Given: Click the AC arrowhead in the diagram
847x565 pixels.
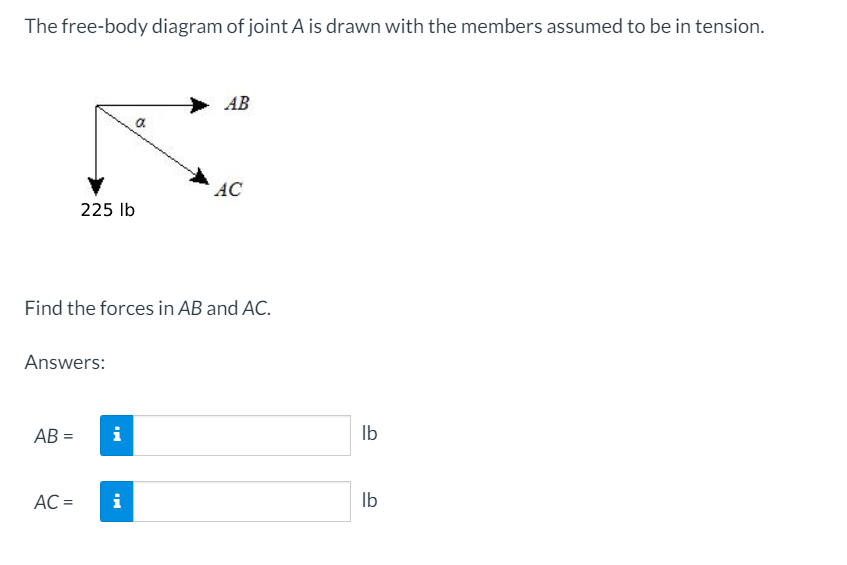Looking at the screenshot, I should point(199,176).
